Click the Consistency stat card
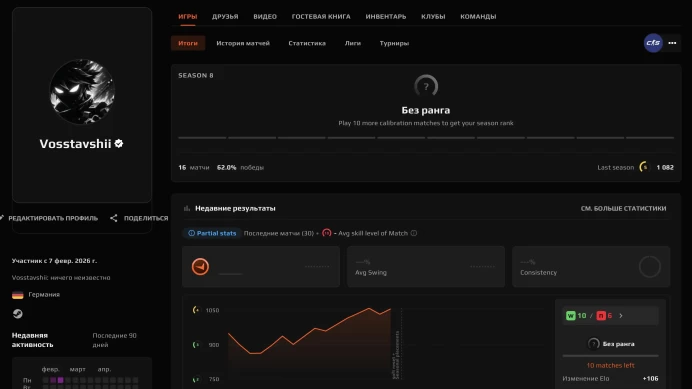The height and width of the screenshot is (389, 692). [x=591, y=267]
